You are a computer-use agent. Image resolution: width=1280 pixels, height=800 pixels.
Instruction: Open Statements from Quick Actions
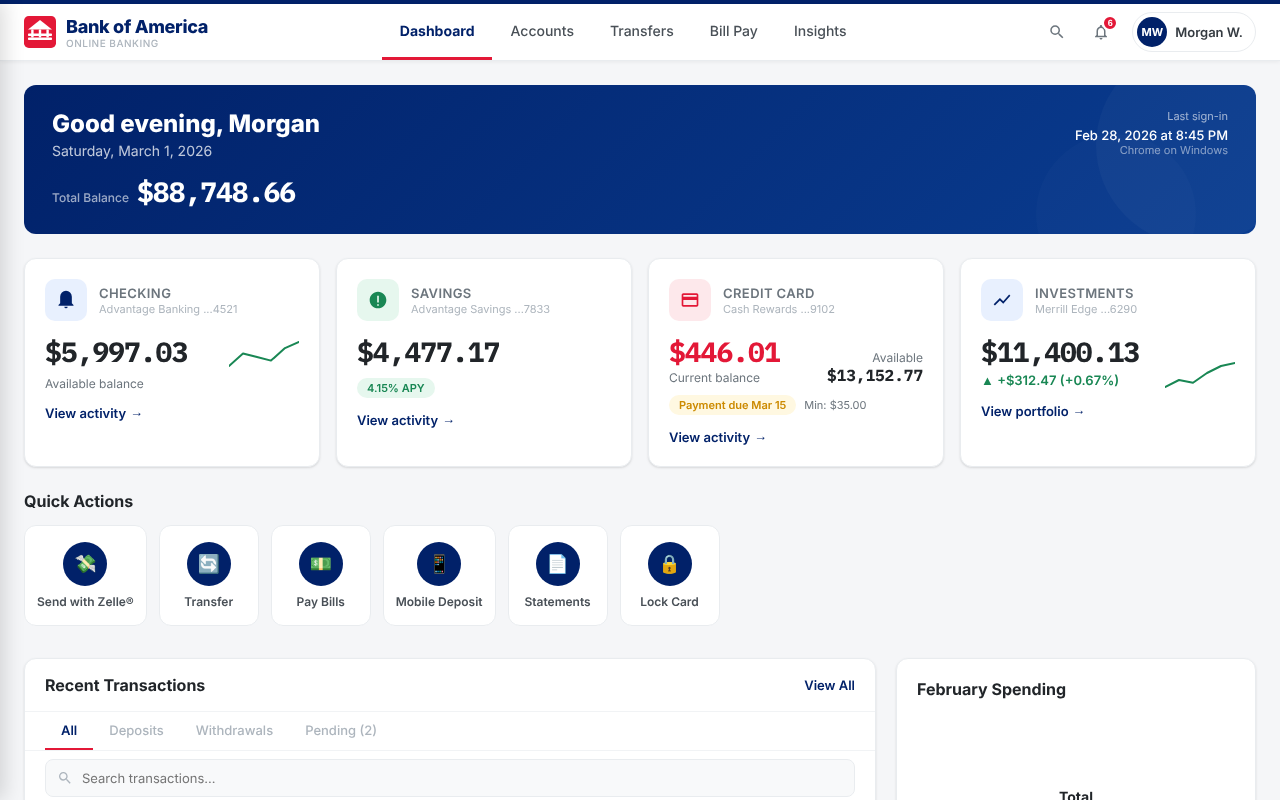coord(557,563)
